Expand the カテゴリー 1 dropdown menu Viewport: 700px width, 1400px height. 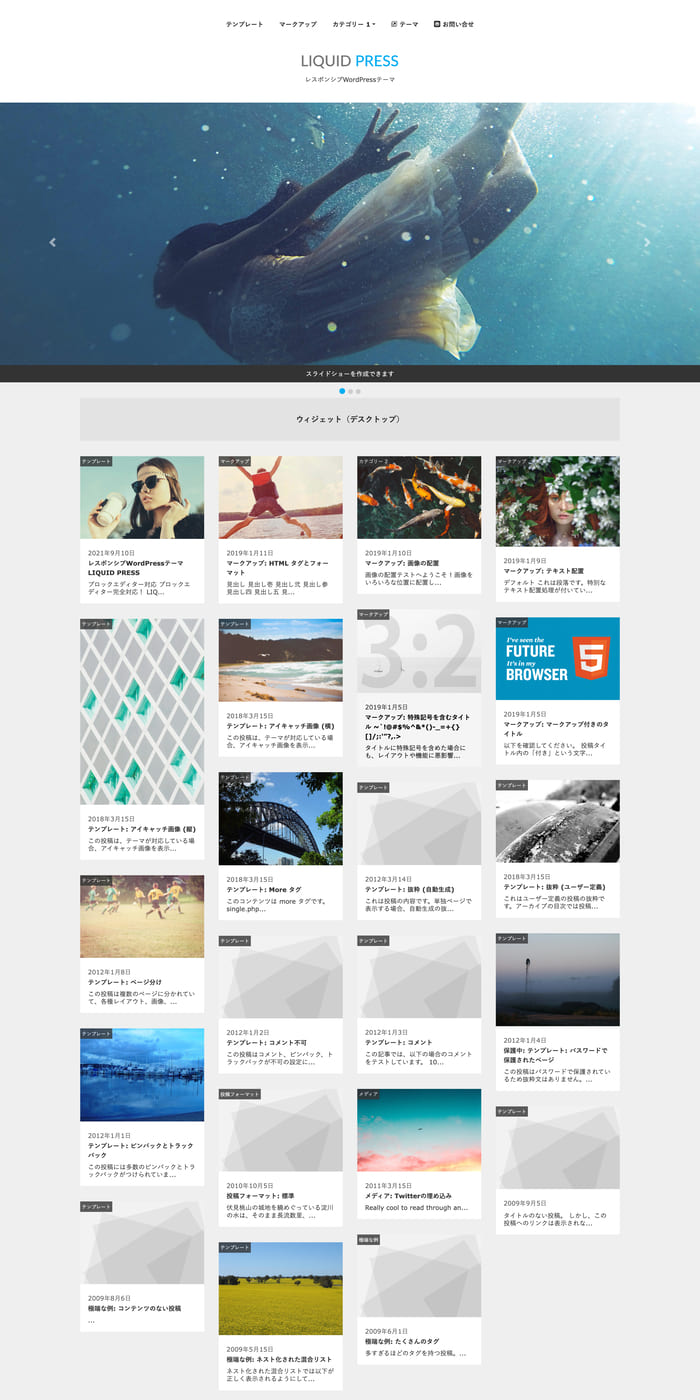tap(354, 24)
